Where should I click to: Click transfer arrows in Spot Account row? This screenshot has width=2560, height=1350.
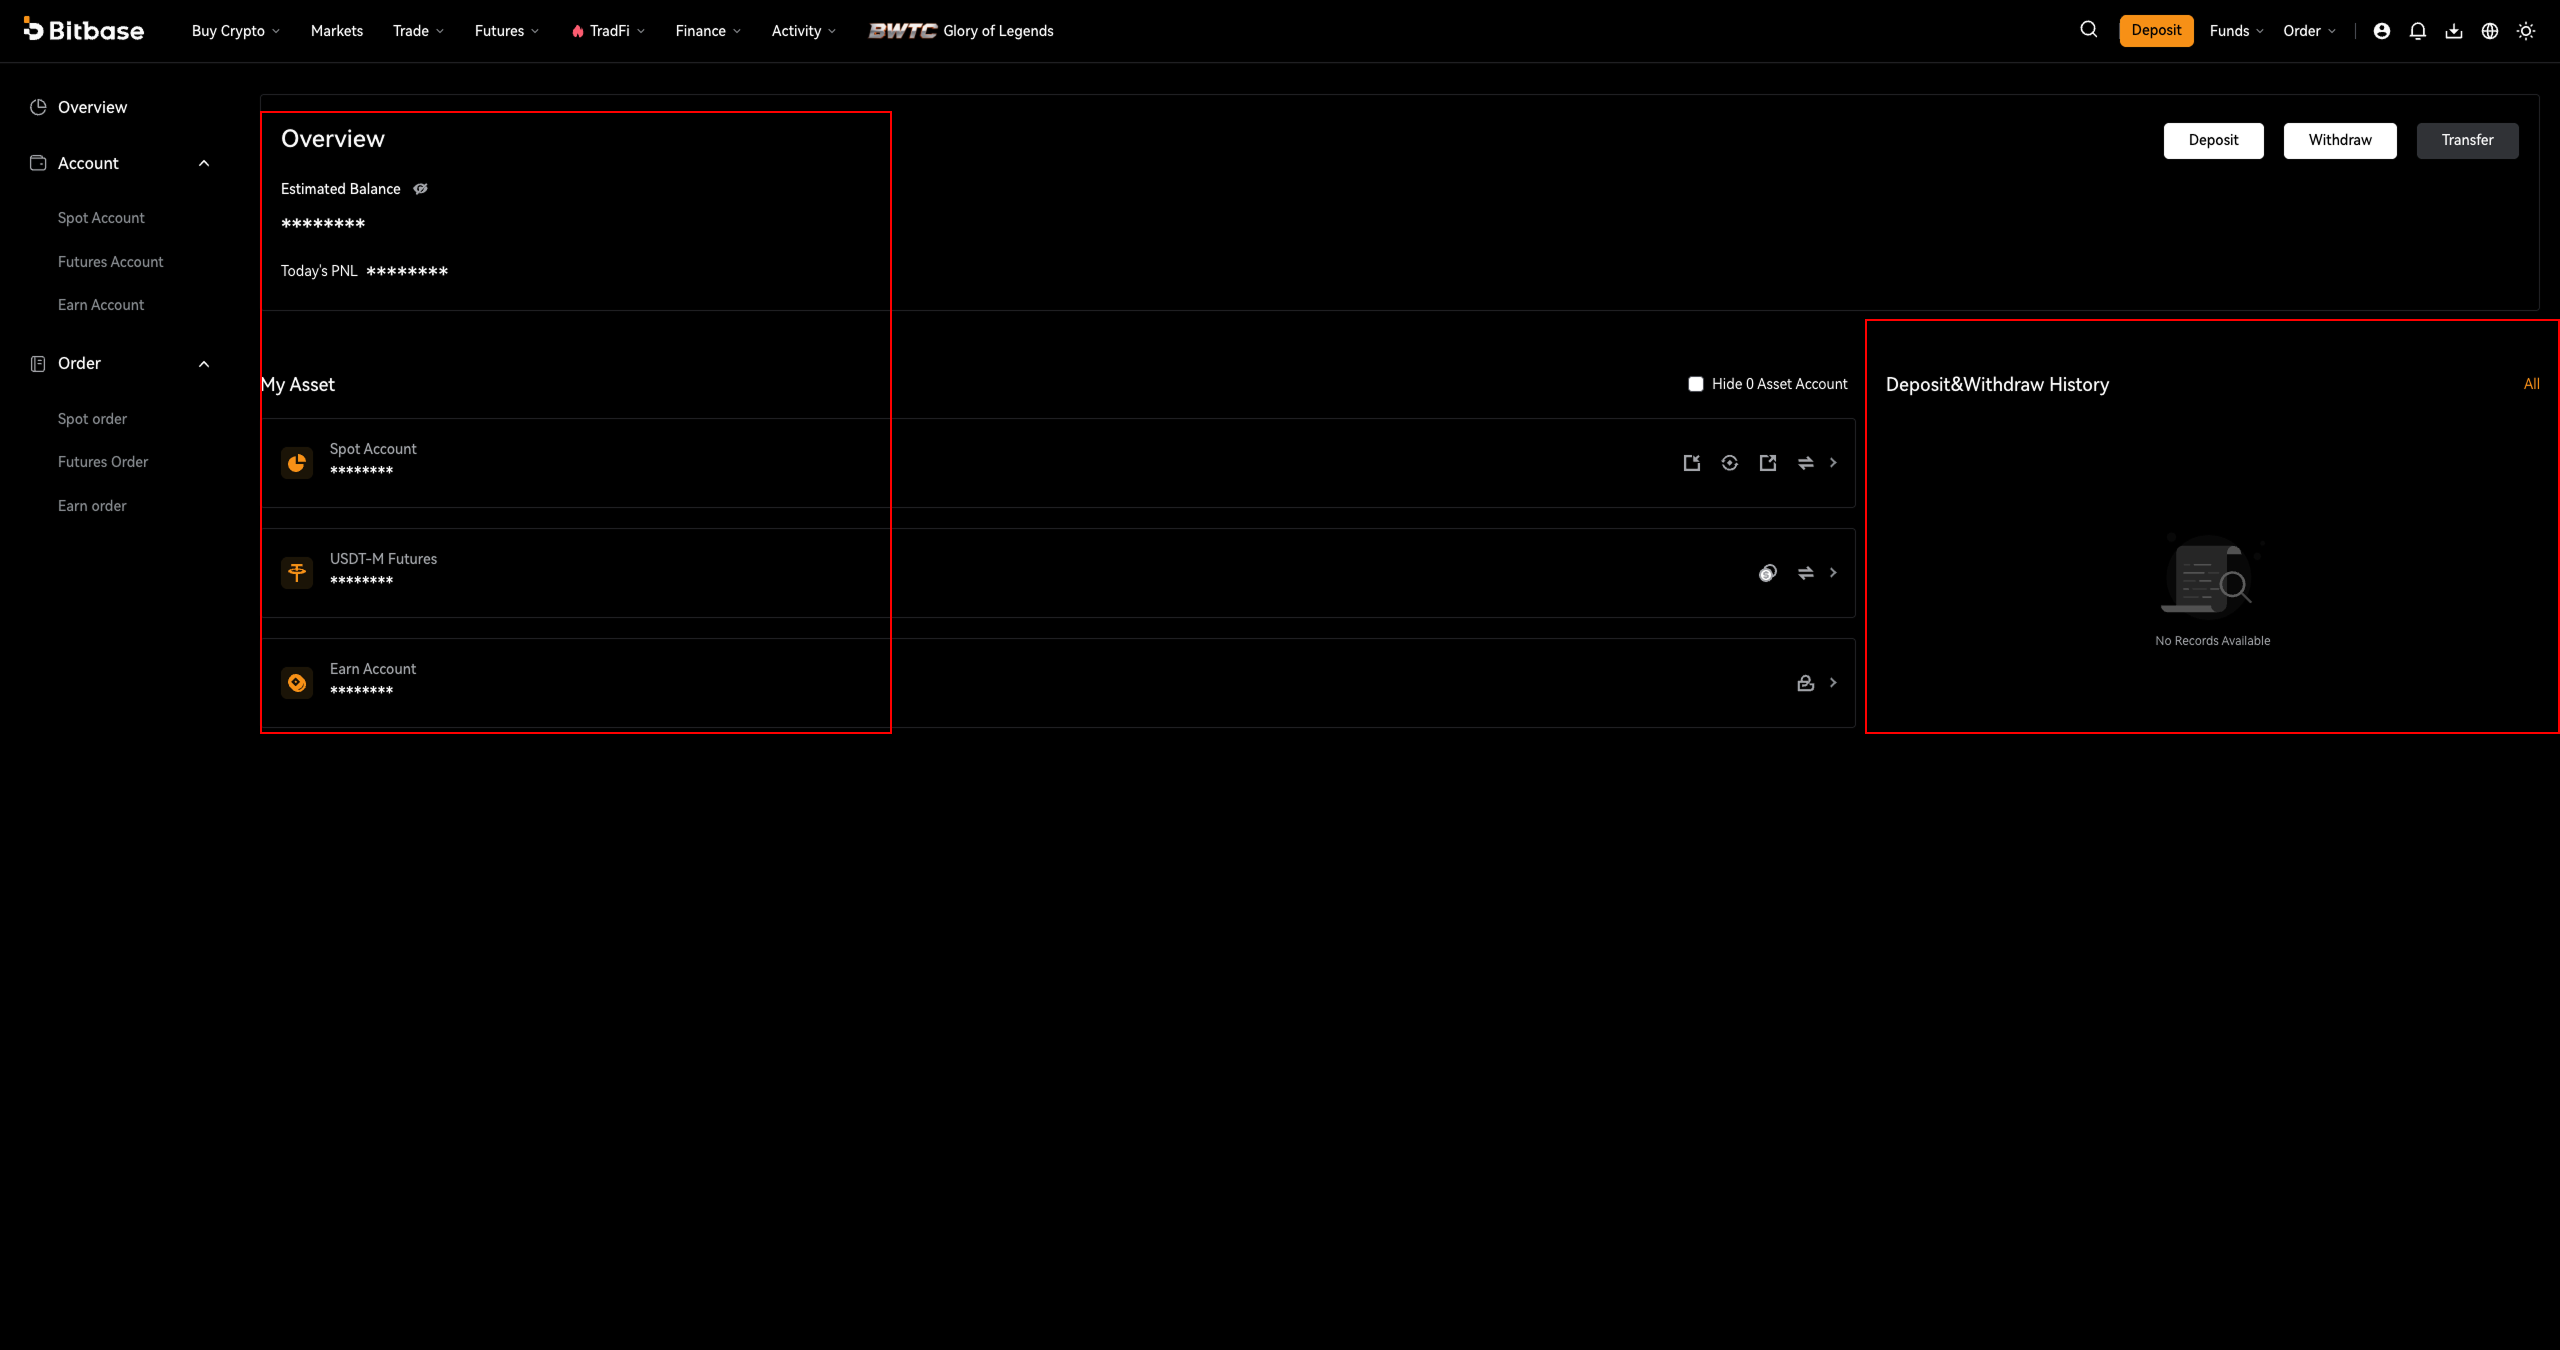(1806, 463)
